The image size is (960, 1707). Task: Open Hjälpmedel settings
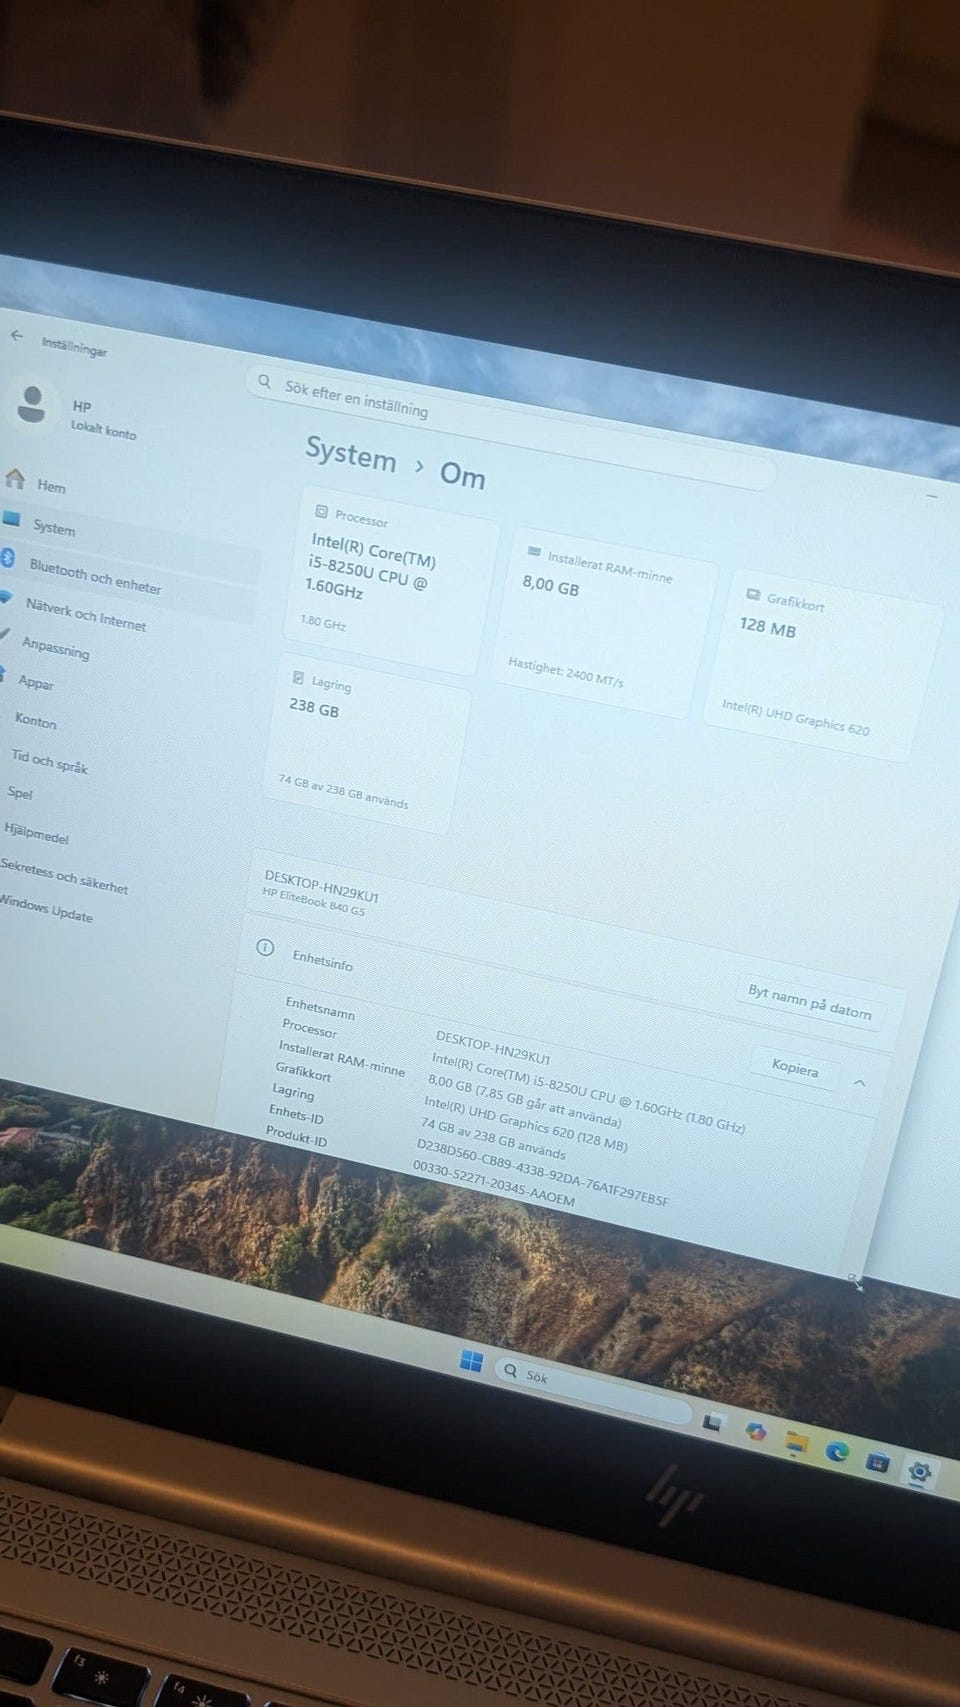click(36, 832)
